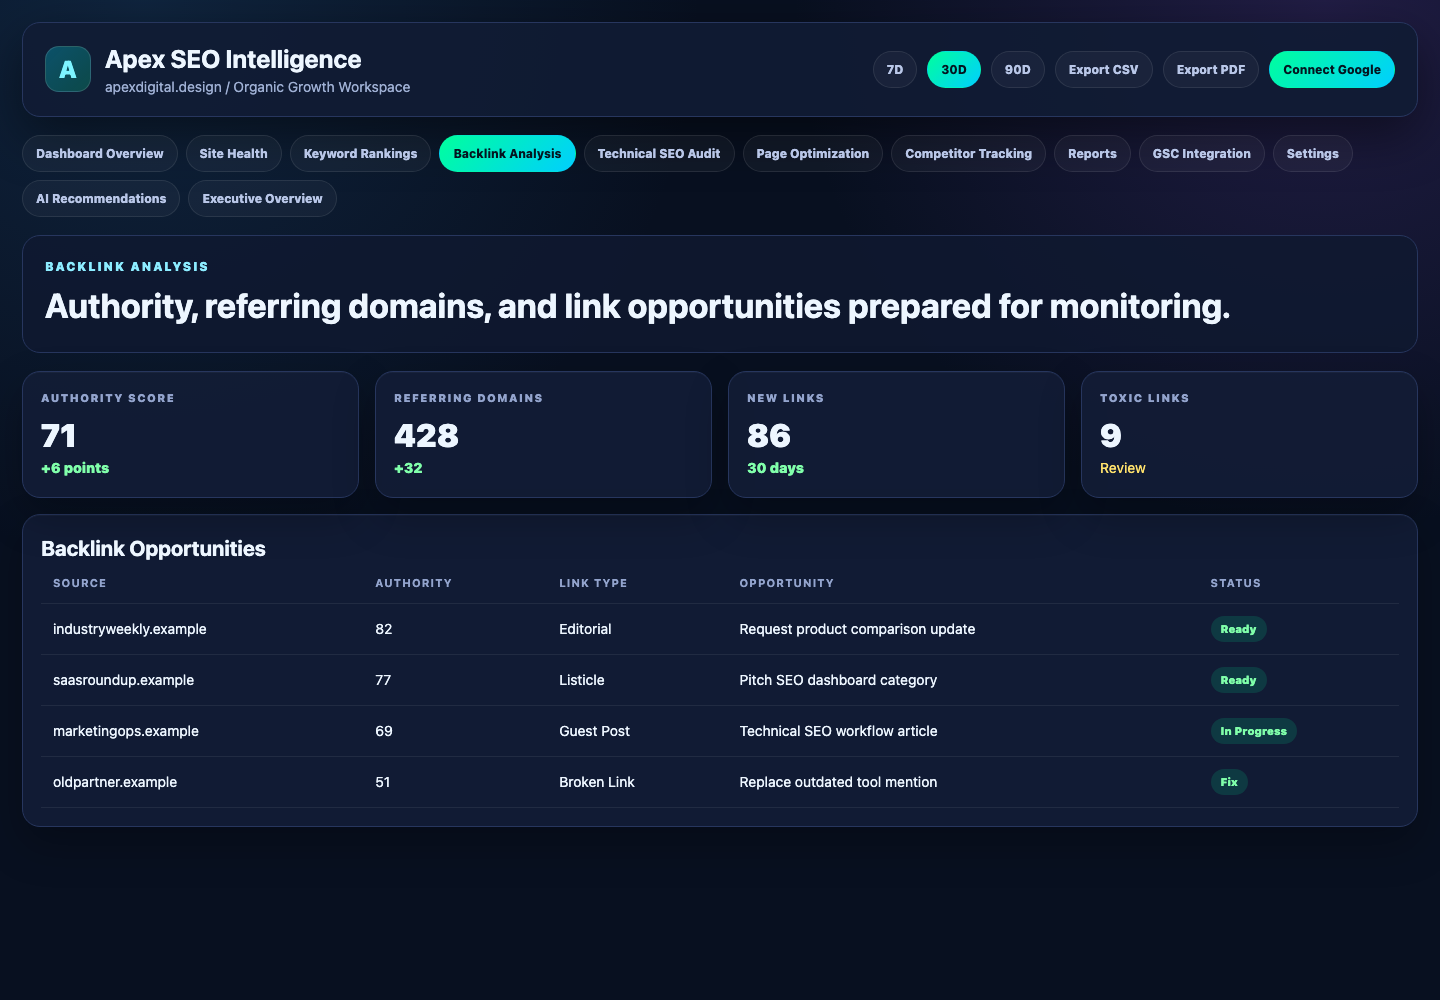Click Ready status badge for industryweekly.example
The height and width of the screenshot is (1000, 1440).
tap(1238, 629)
